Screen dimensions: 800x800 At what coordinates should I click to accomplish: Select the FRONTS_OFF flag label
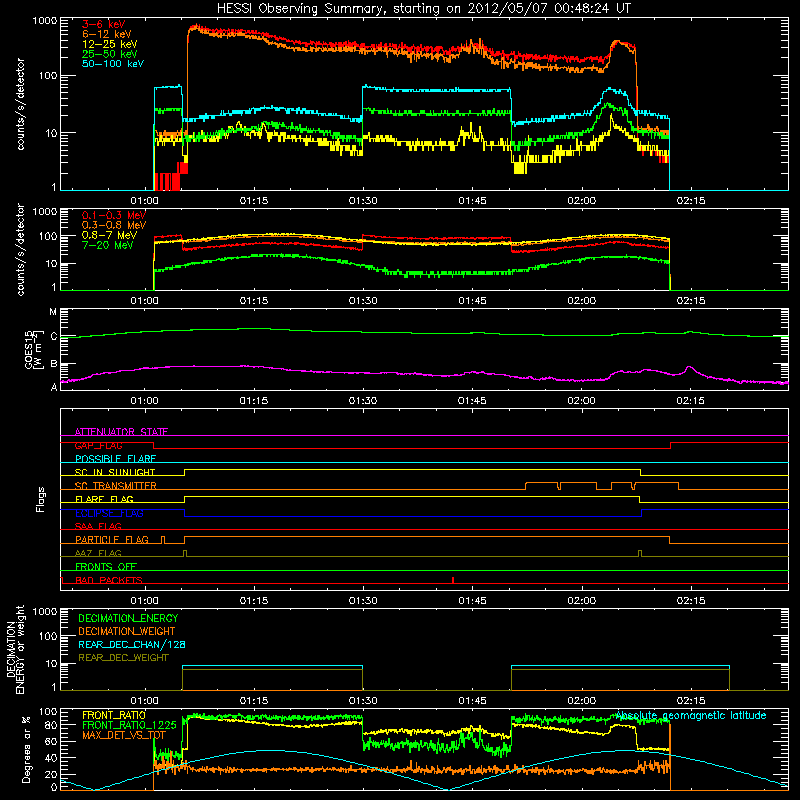coord(106,566)
